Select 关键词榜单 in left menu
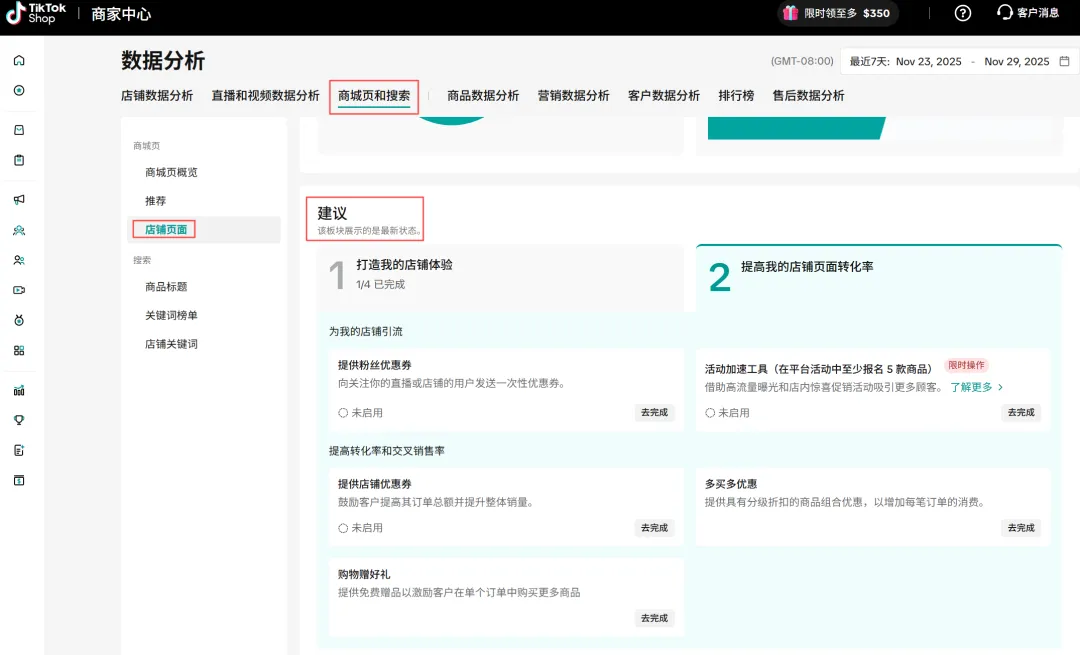The width and height of the screenshot is (1080, 655). click(171, 315)
